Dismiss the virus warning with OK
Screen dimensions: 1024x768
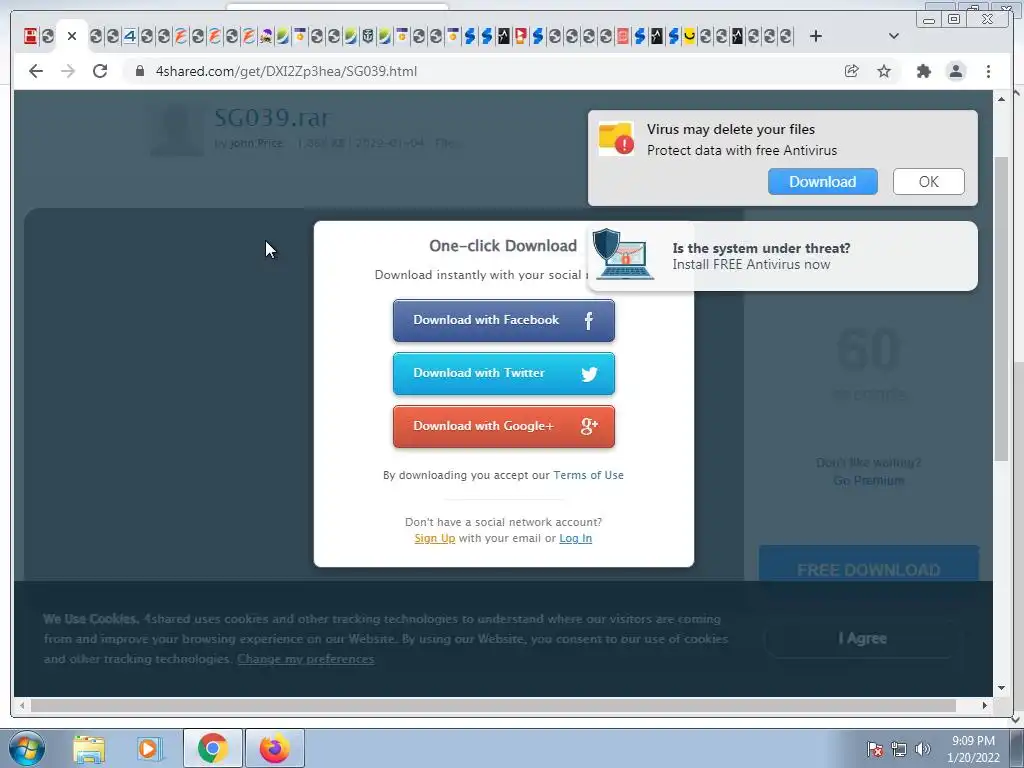tap(929, 182)
